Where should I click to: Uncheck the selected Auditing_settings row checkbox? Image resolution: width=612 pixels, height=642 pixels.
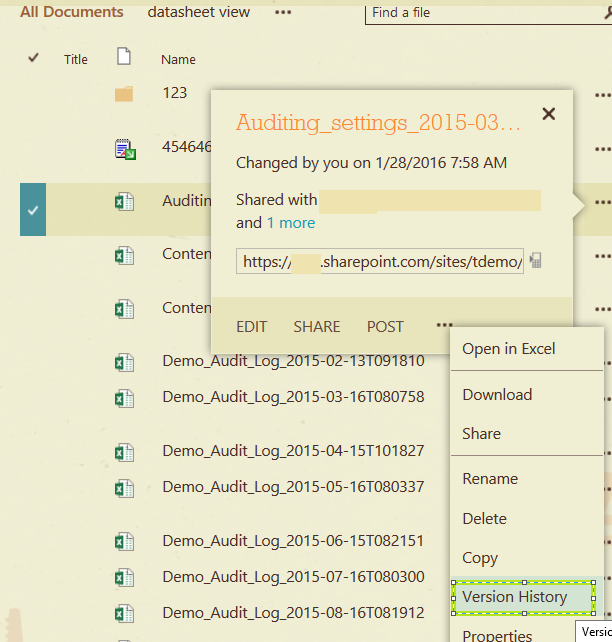(x=33, y=210)
